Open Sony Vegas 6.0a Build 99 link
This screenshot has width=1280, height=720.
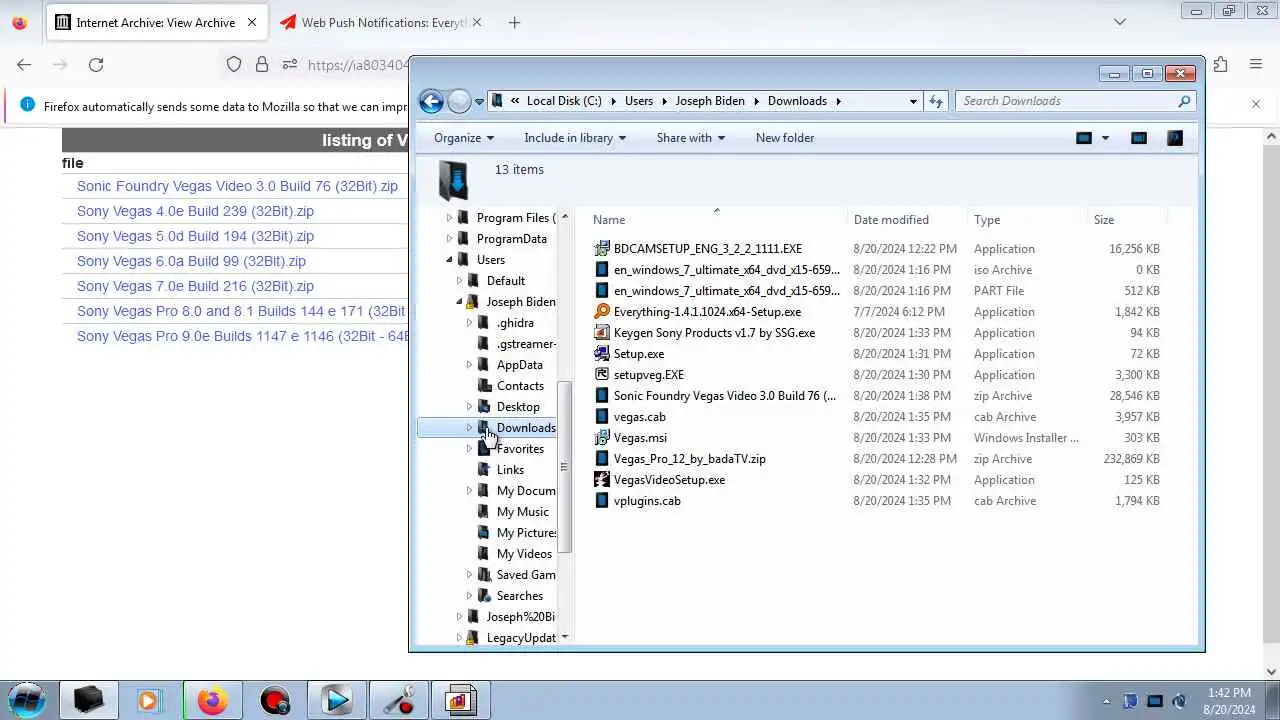191,261
